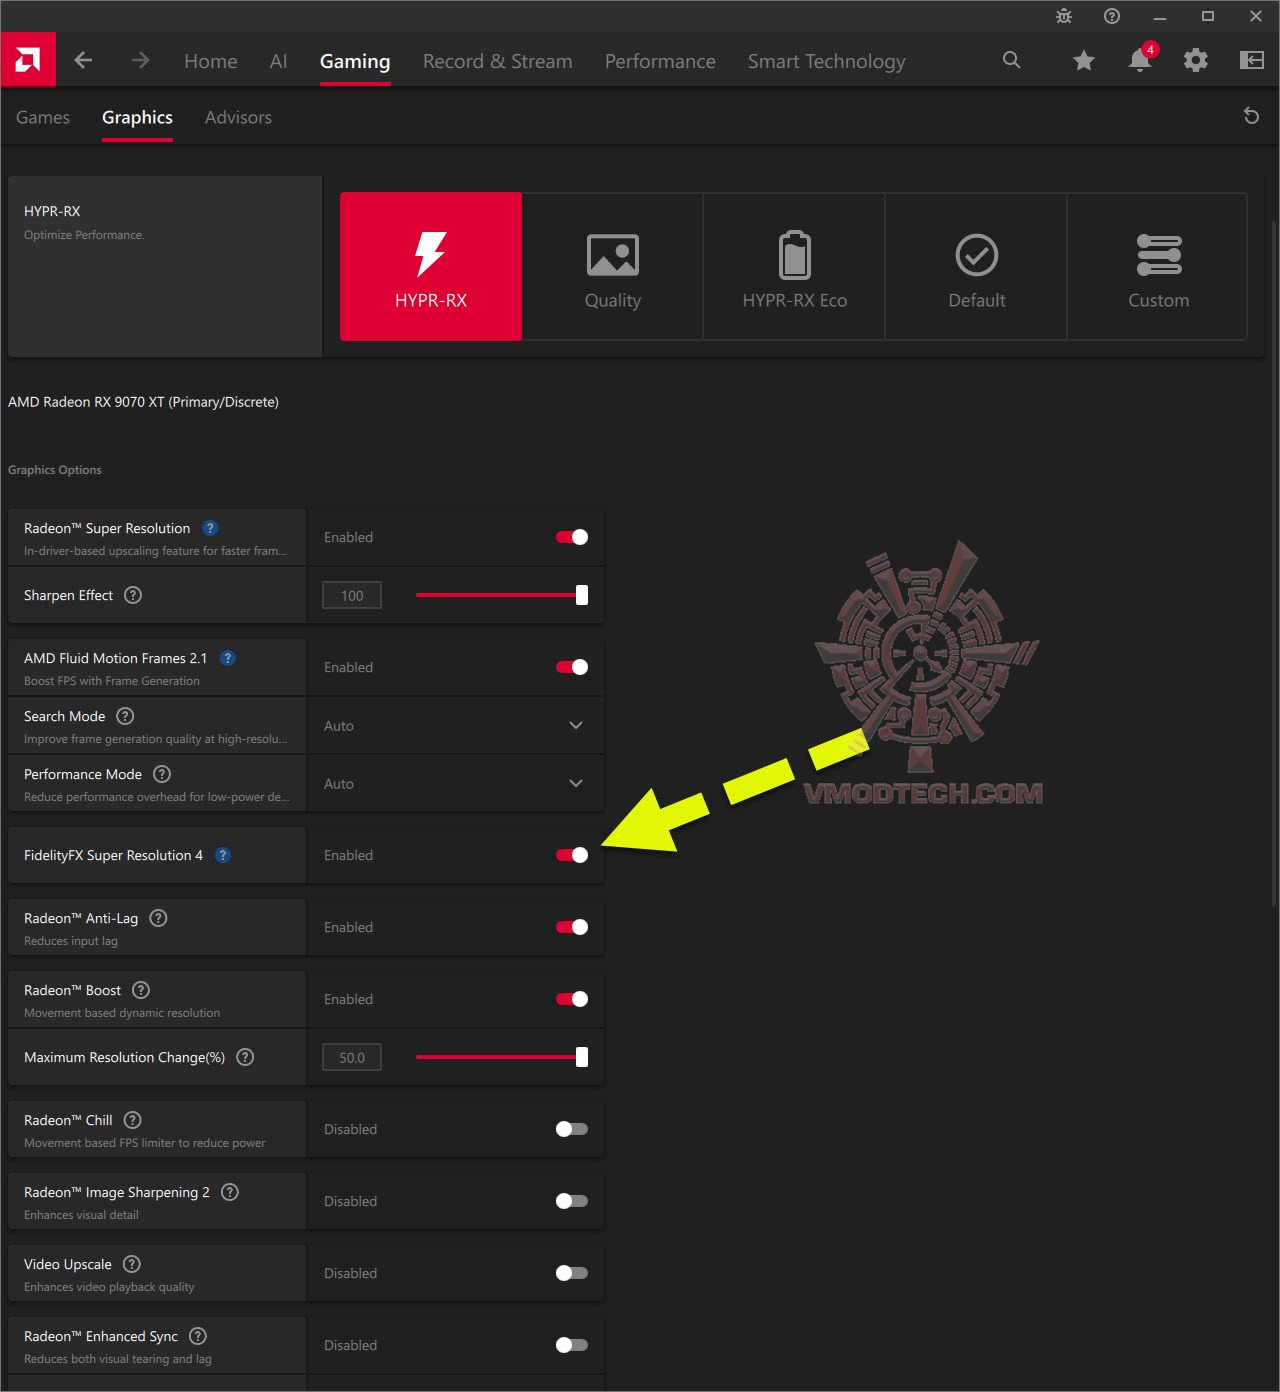Toggle FidelityFX Super Resolution 4 off

coord(572,855)
